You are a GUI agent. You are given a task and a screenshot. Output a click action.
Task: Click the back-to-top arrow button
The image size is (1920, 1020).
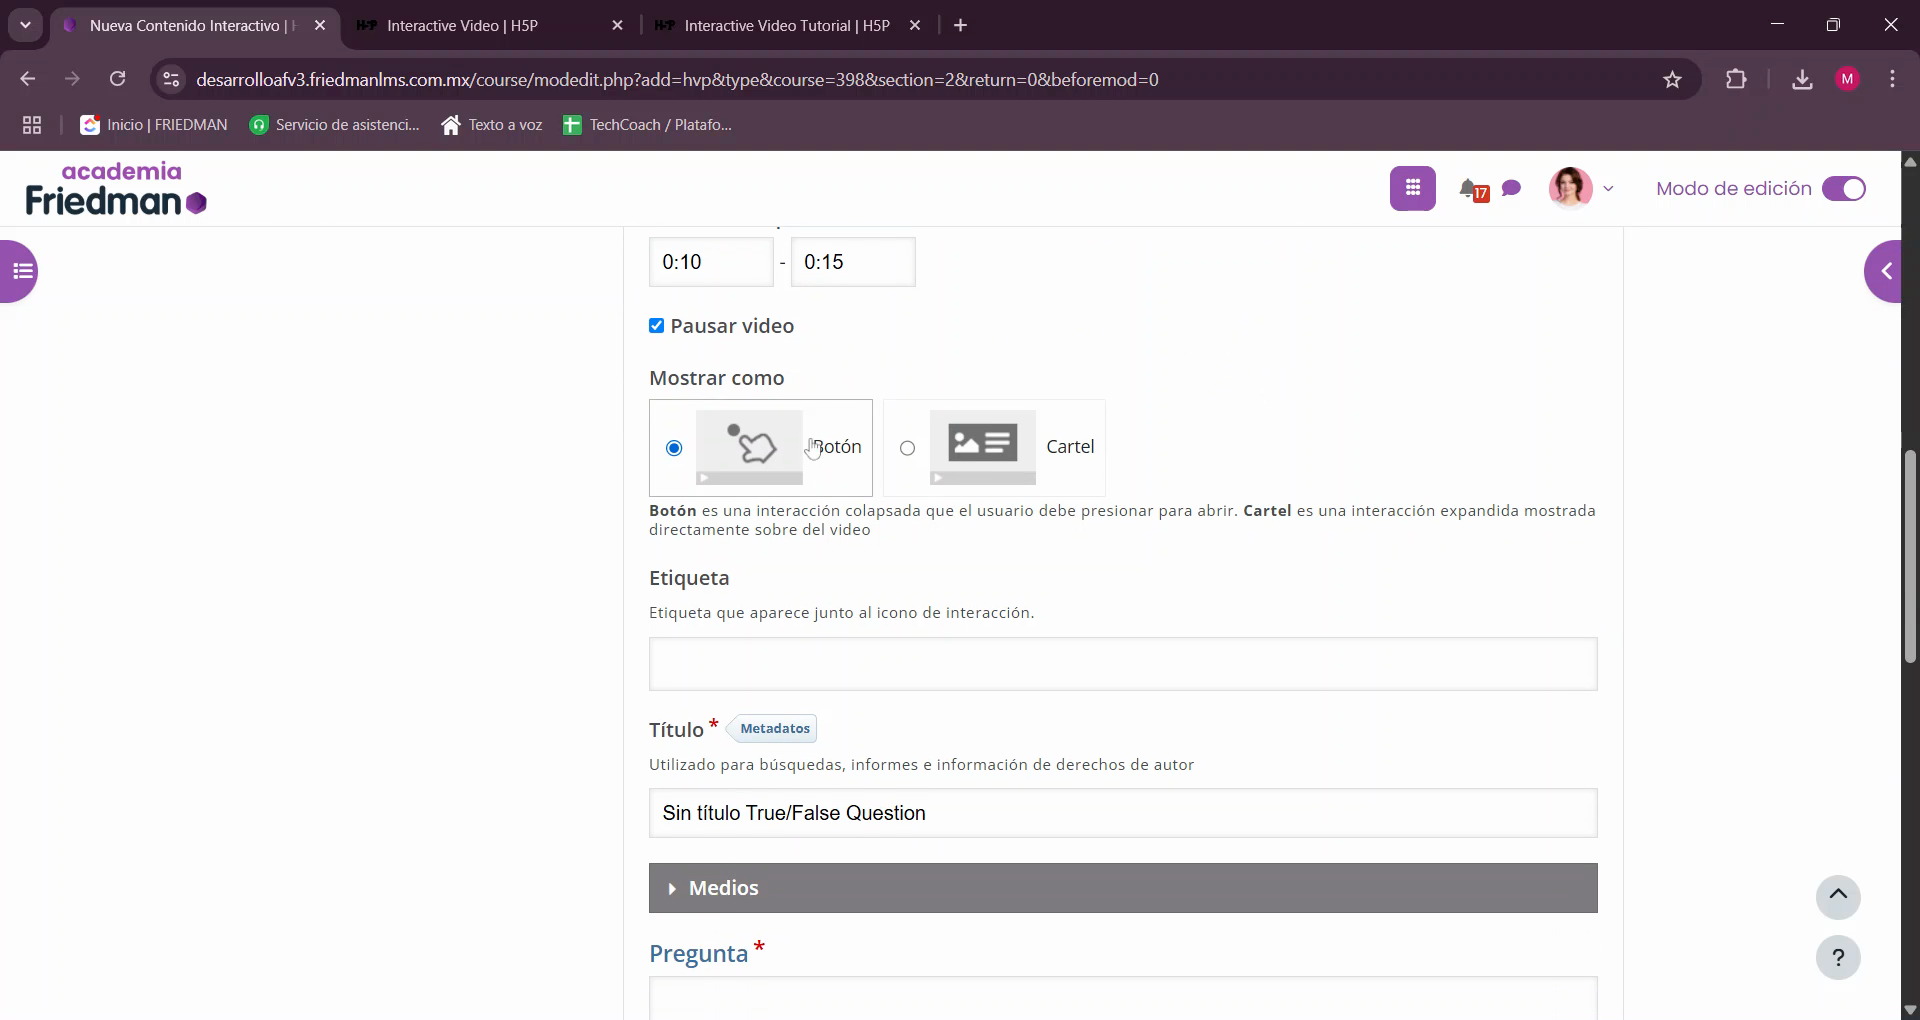click(x=1838, y=897)
